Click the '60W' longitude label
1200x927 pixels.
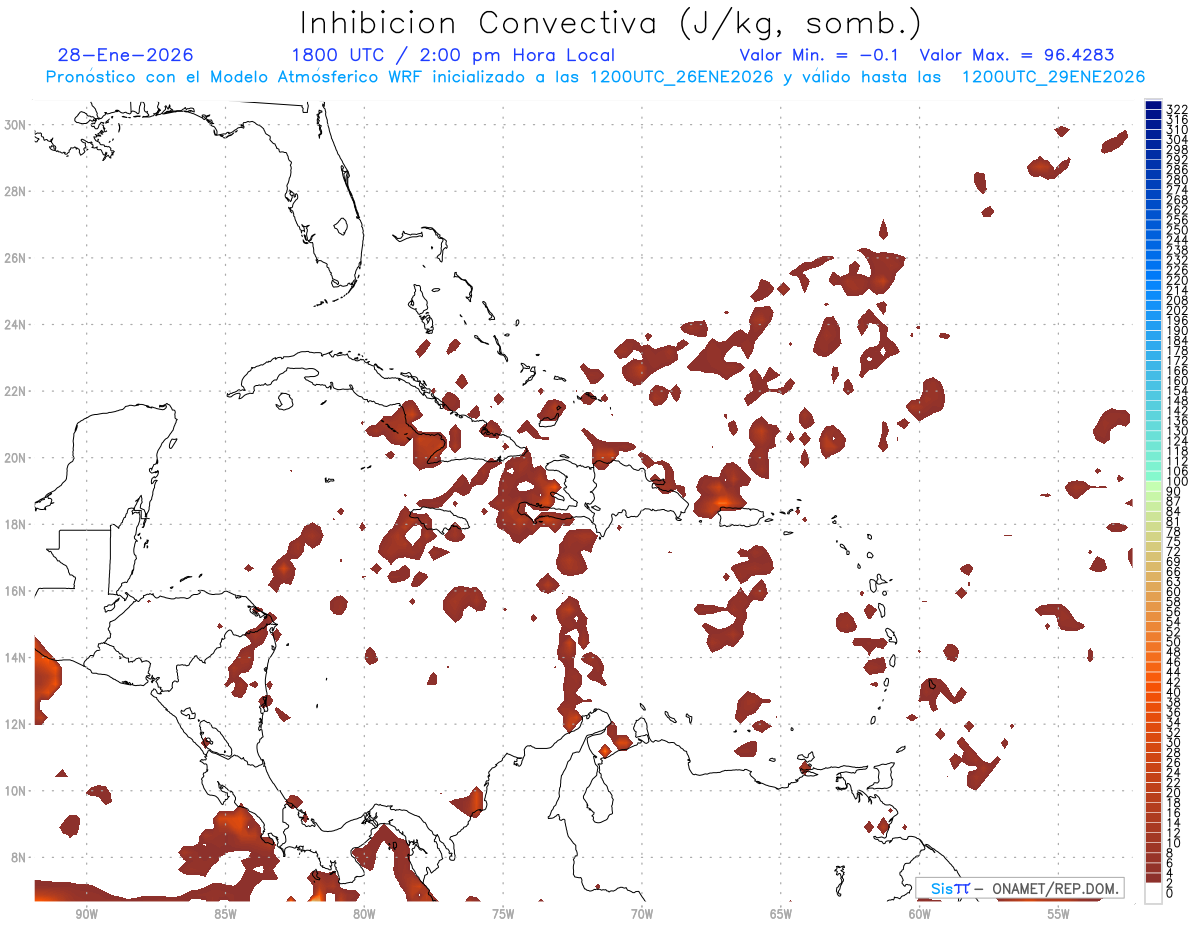[920, 915]
